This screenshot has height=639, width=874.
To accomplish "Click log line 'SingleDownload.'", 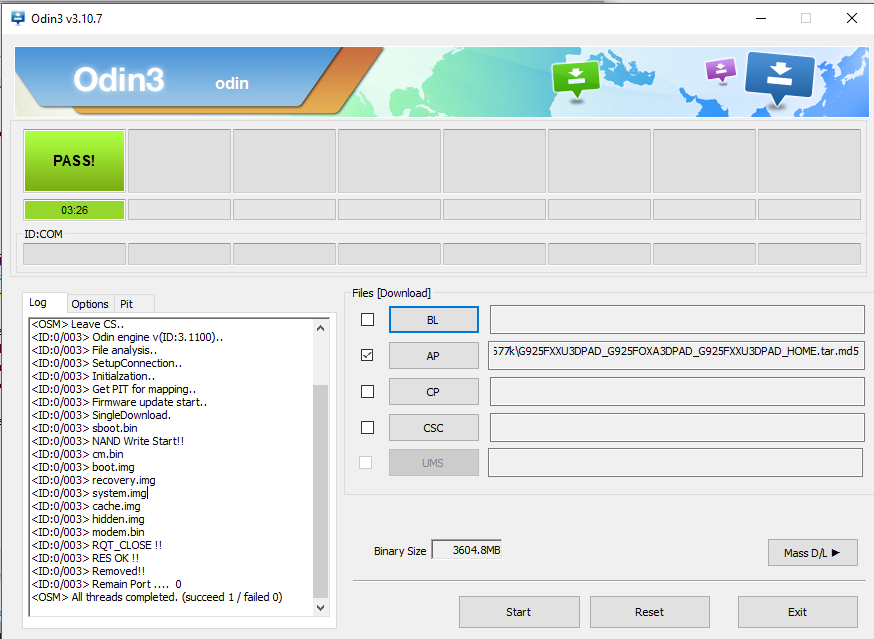I will pyautogui.click(x=101, y=415).
